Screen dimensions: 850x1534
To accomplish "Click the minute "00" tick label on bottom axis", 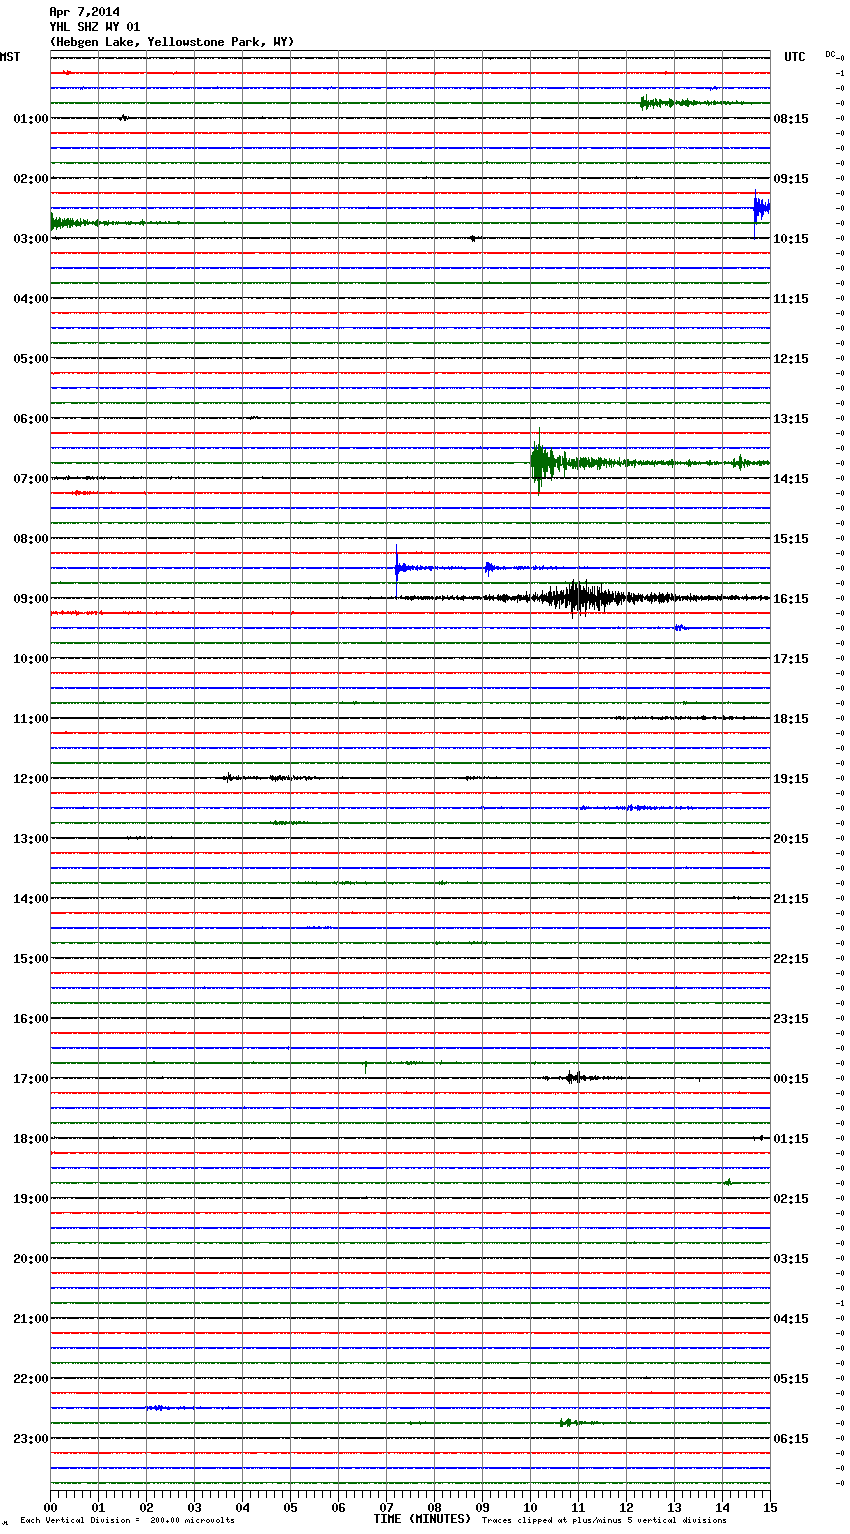I will tap(50, 1507).
